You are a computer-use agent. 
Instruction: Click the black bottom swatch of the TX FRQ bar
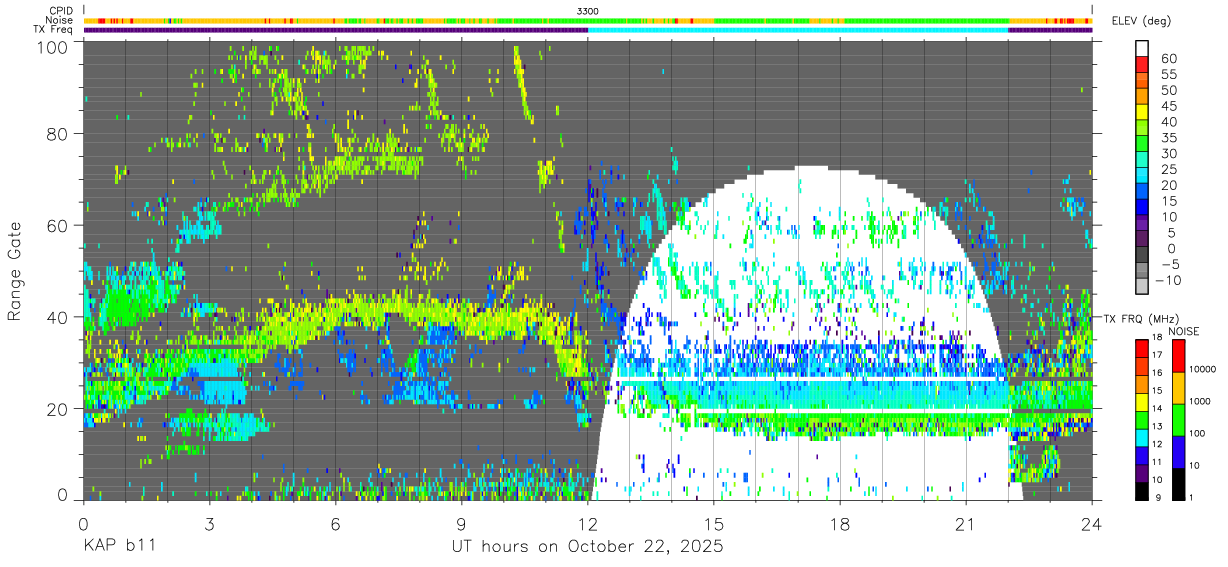tap(1142, 491)
